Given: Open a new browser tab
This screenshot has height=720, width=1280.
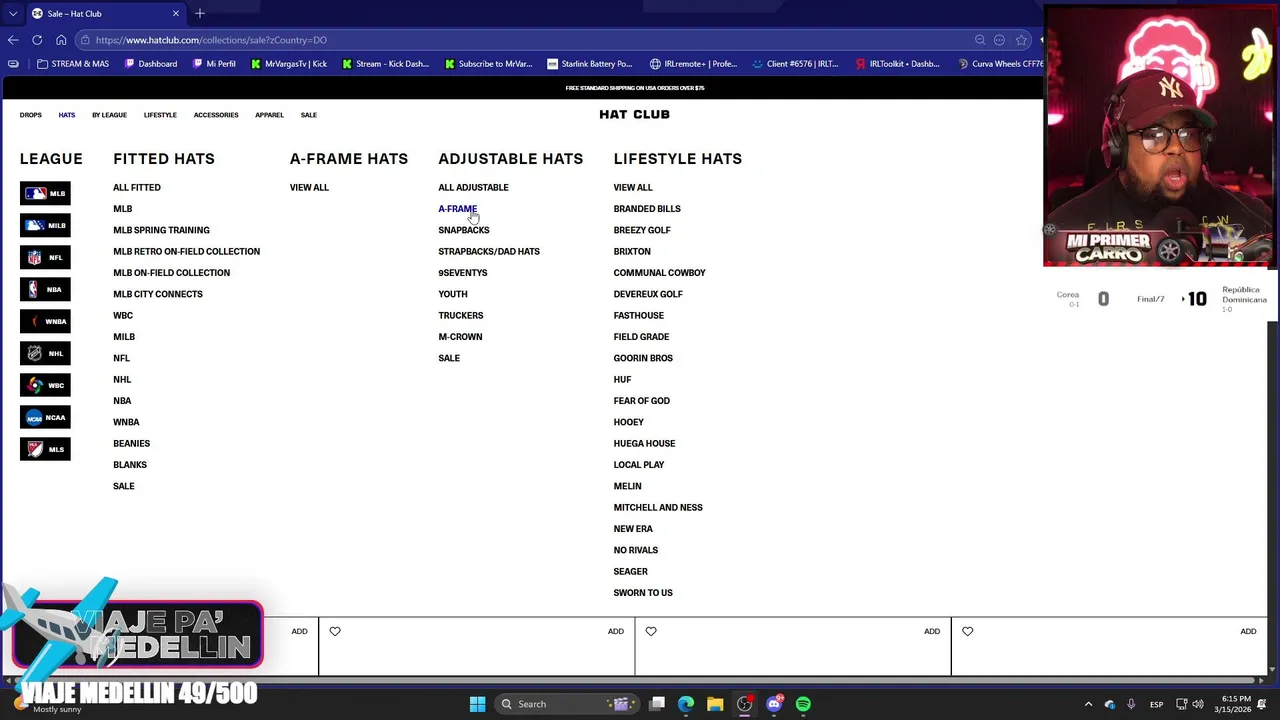Looking at the screenshot, I should [200, 13].
